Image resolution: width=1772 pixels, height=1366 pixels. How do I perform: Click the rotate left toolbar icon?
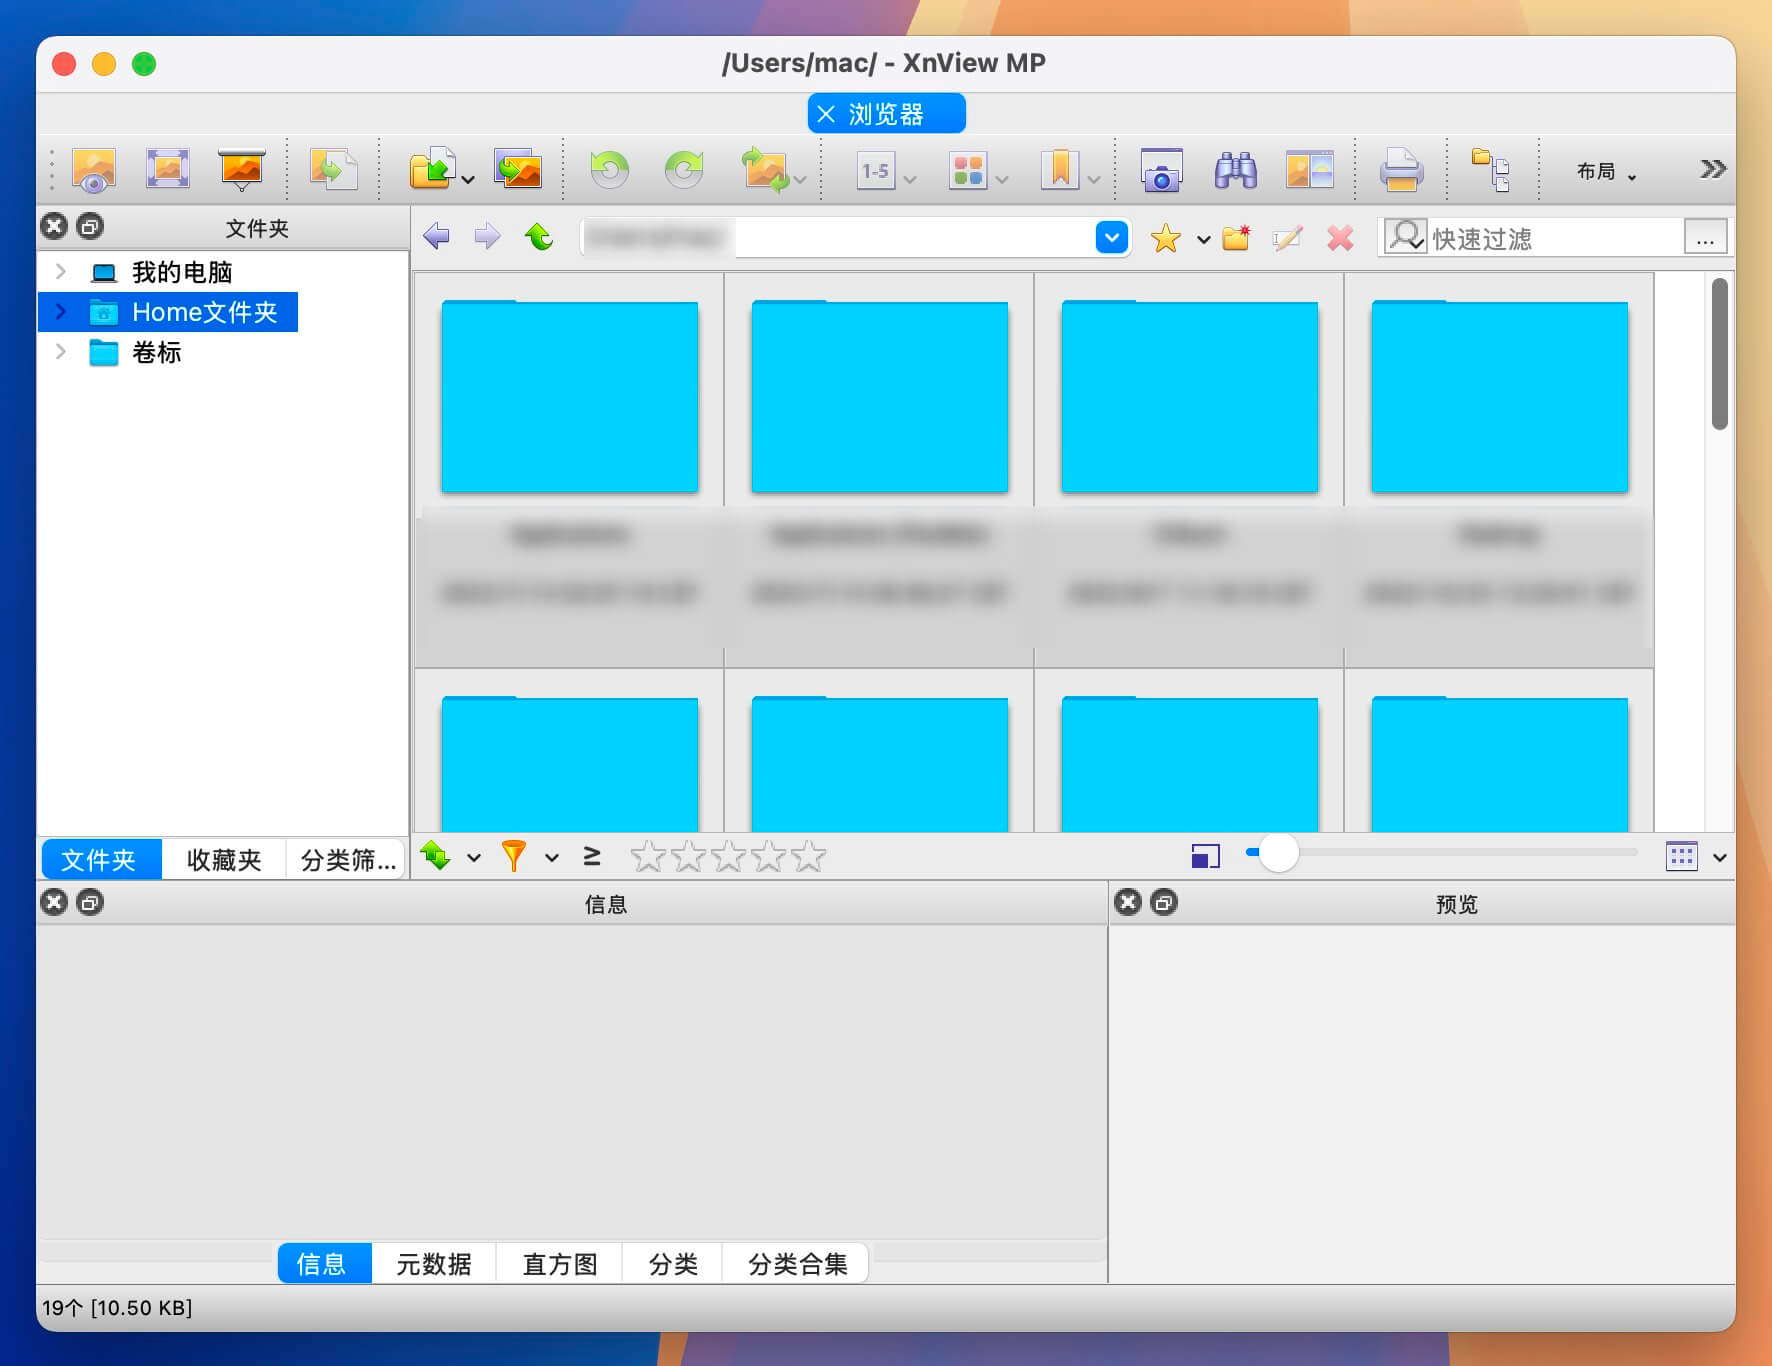(x=611, y=168)
